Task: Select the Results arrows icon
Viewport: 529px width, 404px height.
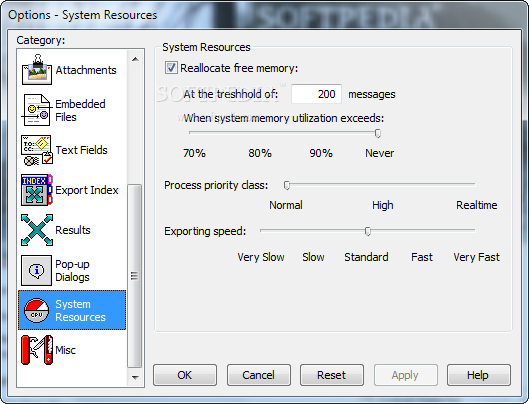Action: pos(37,230)
